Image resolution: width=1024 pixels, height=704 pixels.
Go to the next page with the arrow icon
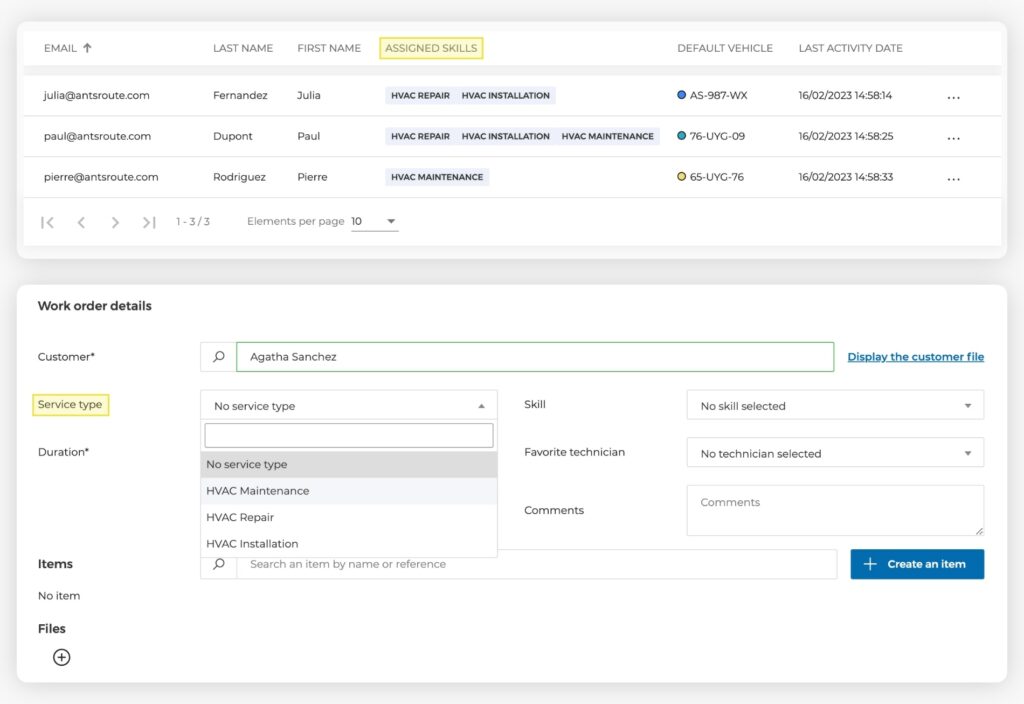115,222
